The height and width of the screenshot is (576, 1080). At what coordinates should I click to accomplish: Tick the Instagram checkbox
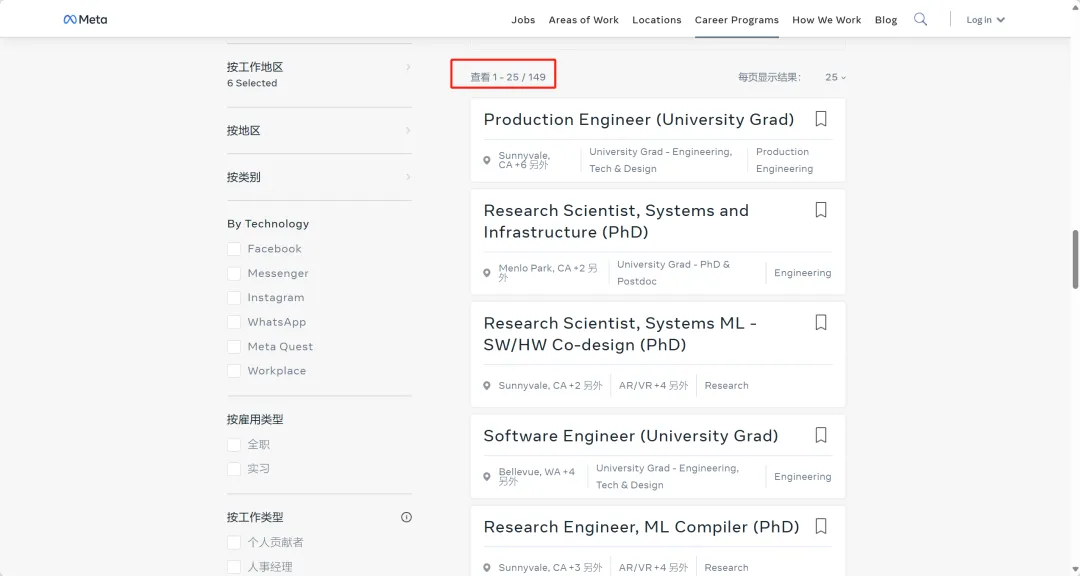[234, 298]
